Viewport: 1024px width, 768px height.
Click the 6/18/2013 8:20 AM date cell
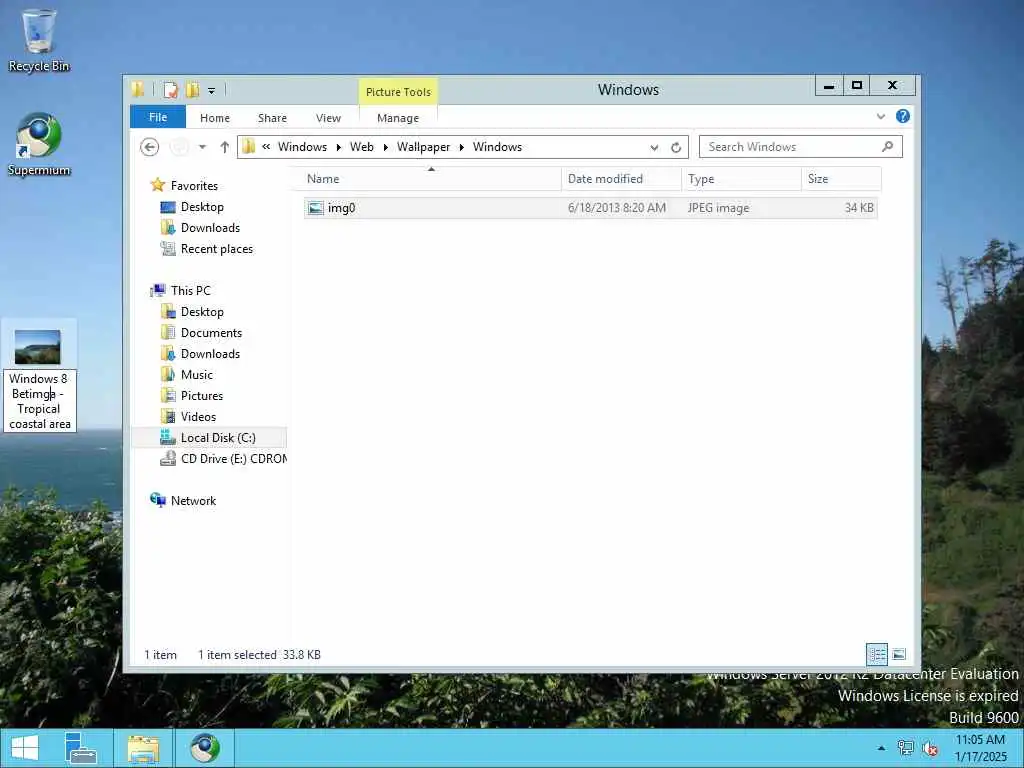pyautogui.click(x=617, y=208)
